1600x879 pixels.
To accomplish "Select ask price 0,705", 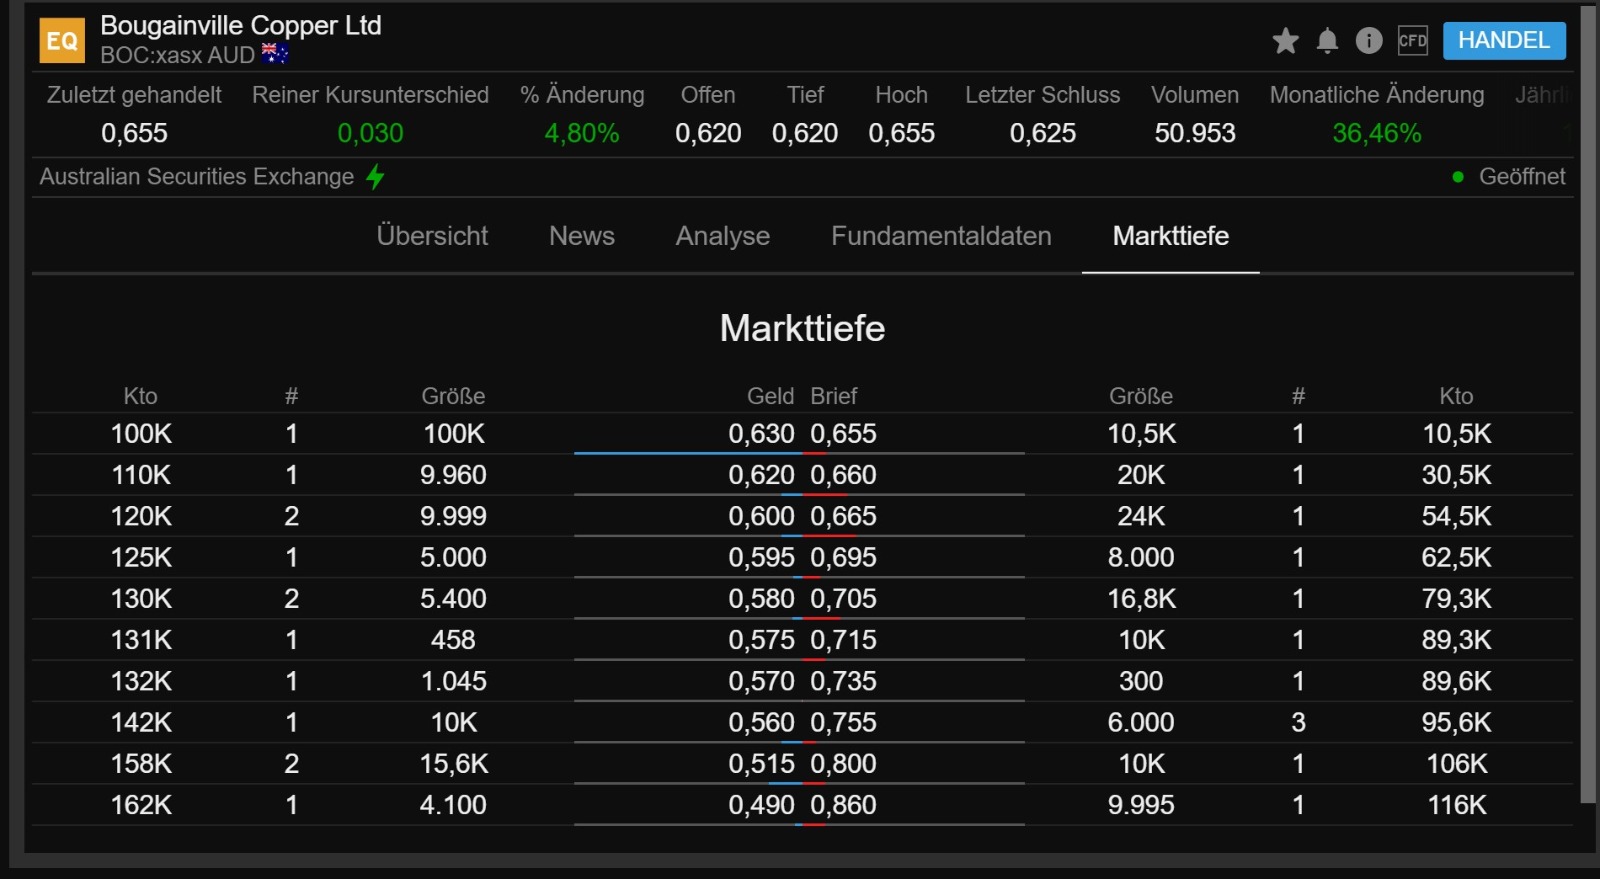I will 843,599.
